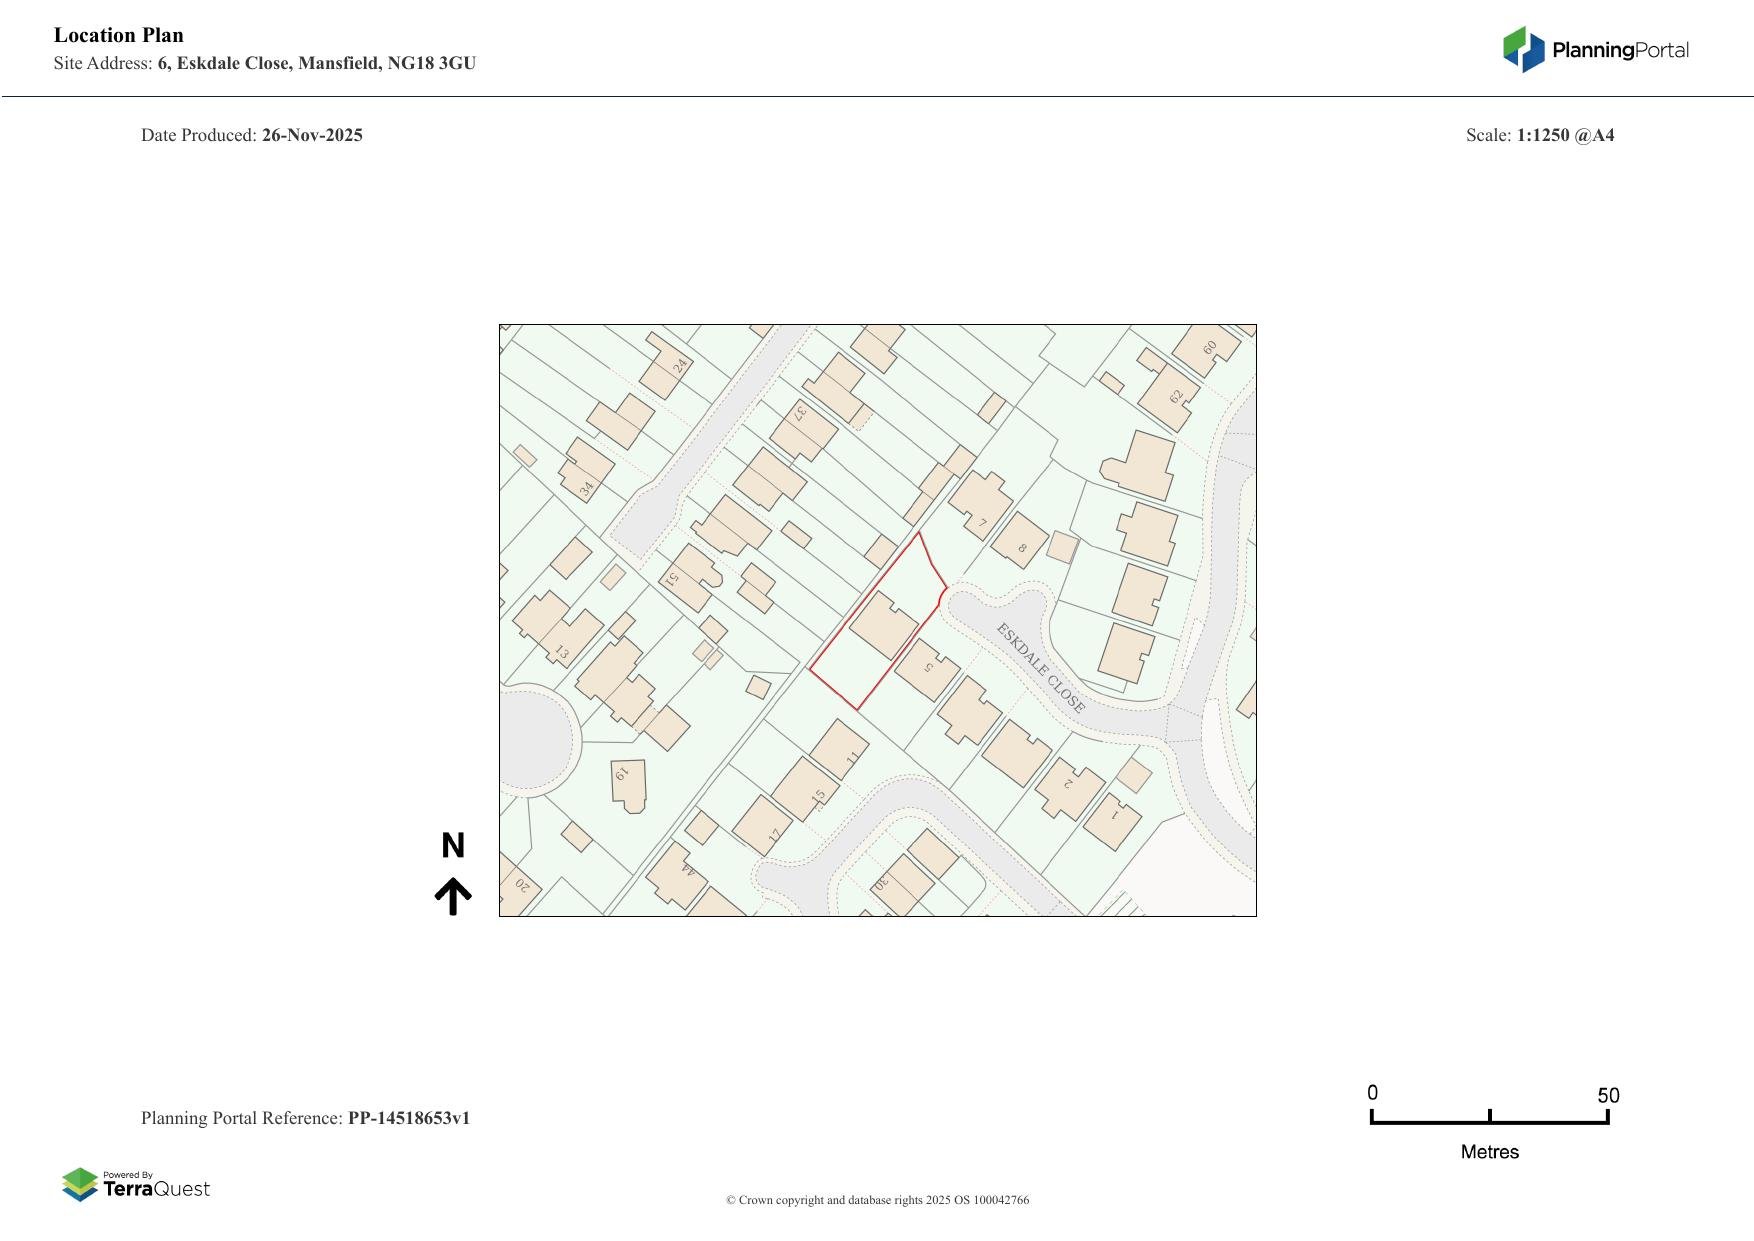Click the Location Plan title

(x=119, y=35)
